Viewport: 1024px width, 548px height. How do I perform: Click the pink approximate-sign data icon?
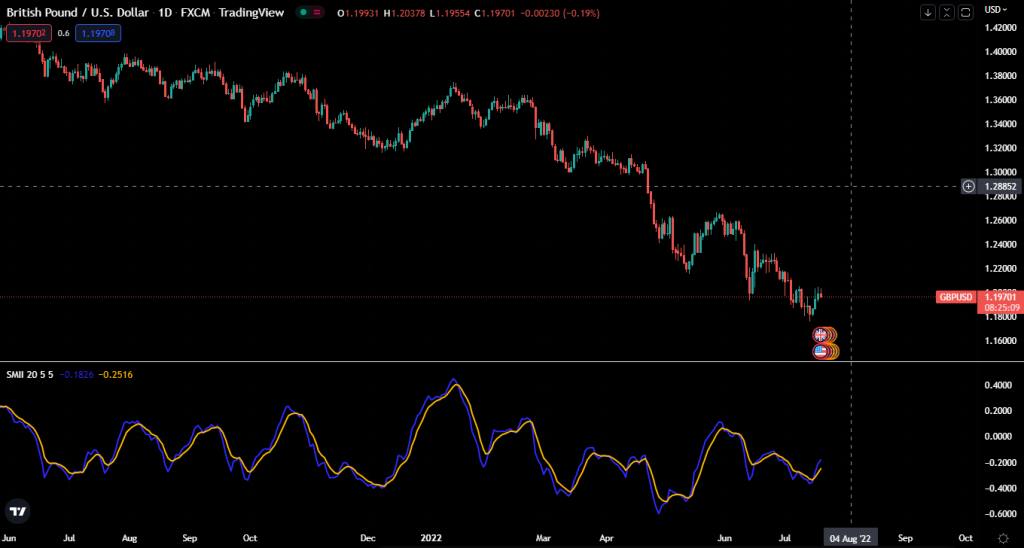tap(317, 12)
